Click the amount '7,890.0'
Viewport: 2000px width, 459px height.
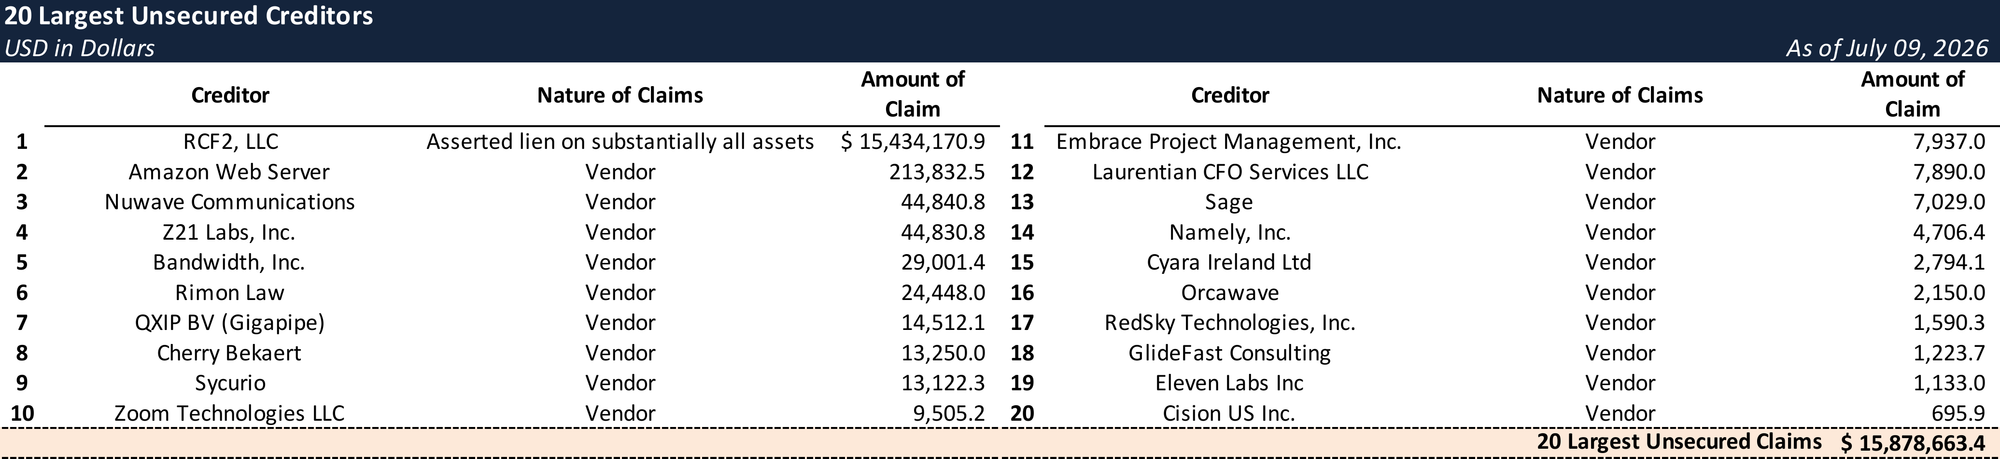click(1949, 172)
